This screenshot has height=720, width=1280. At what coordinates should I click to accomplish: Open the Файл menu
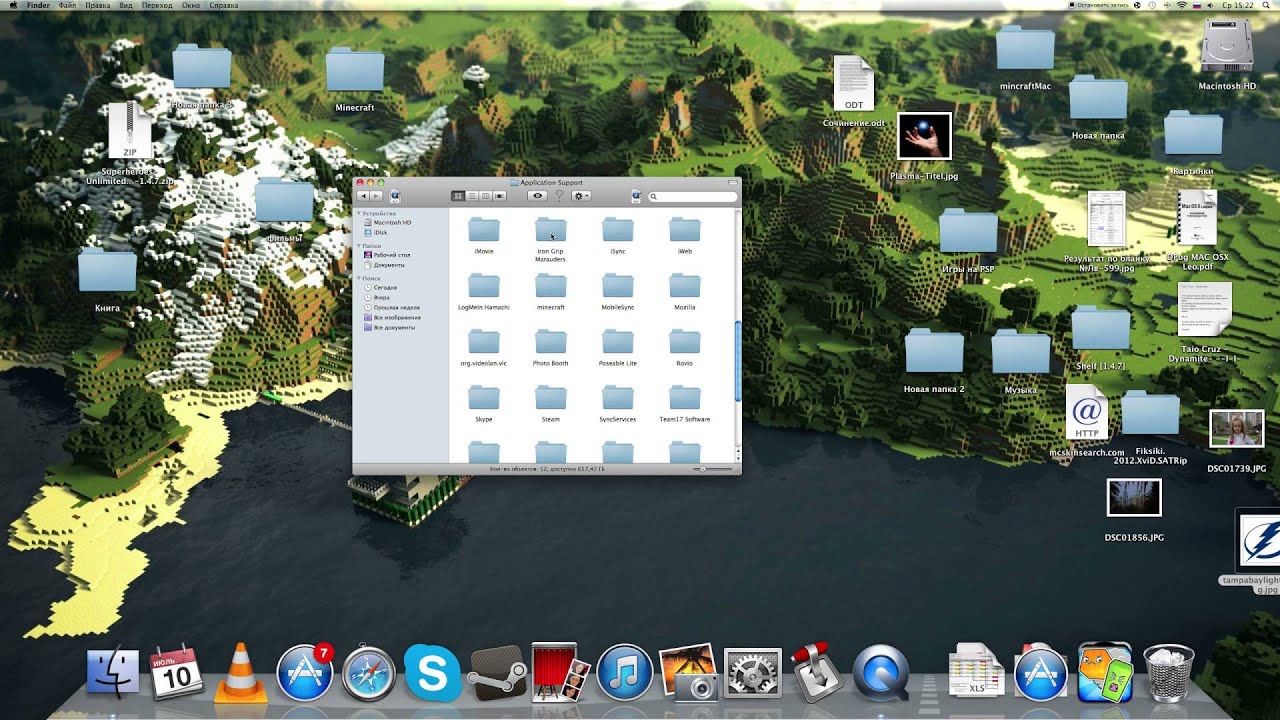(67, 5)
